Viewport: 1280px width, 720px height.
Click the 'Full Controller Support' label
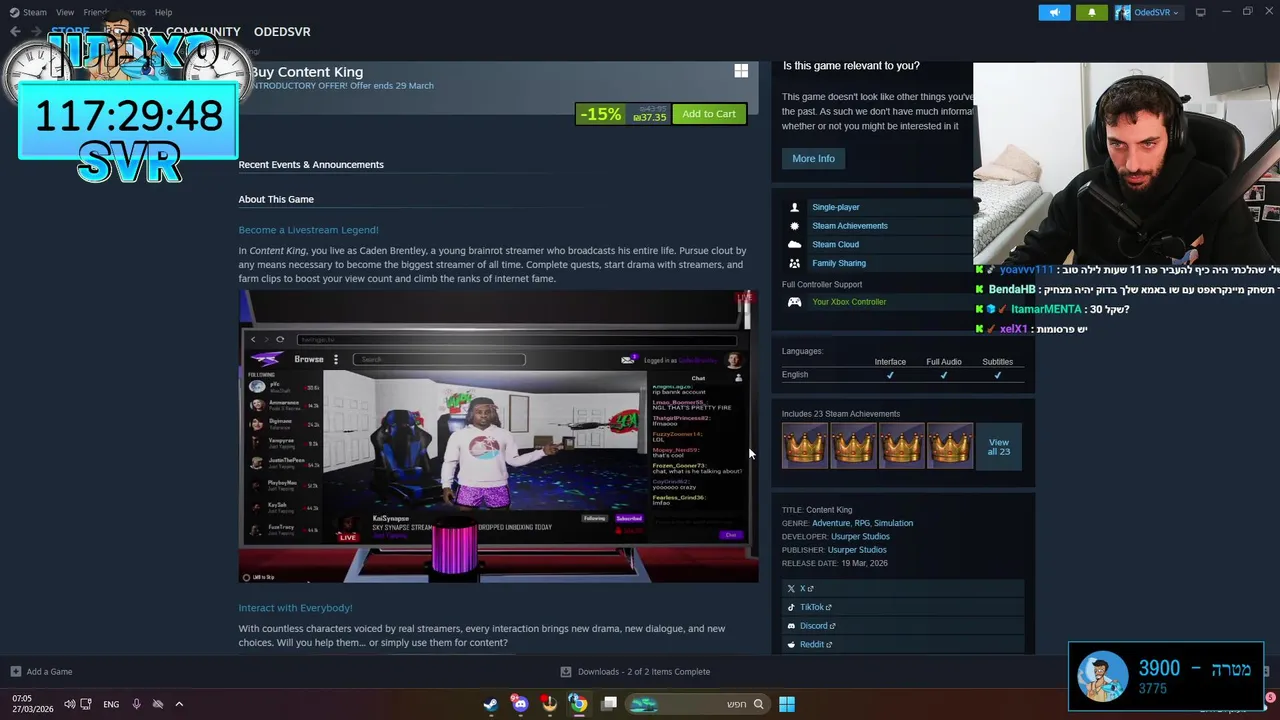[822, 285]
